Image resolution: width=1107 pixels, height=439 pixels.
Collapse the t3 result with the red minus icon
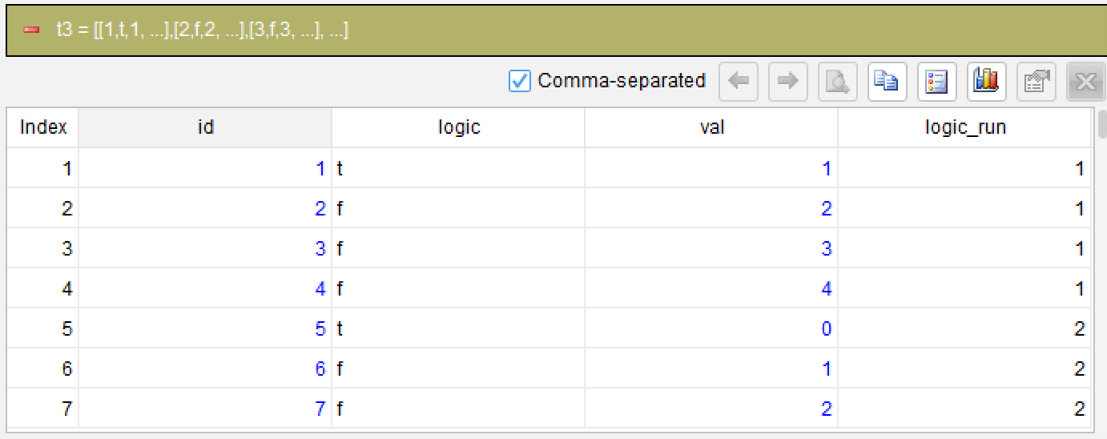tap(30, 30)
